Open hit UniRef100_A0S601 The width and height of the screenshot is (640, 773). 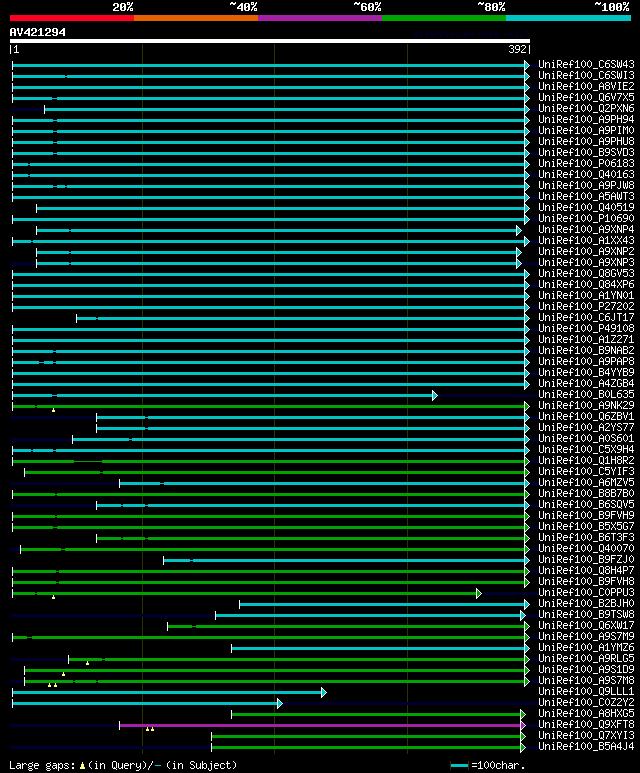pyautogui.click(x=586, y=439)
